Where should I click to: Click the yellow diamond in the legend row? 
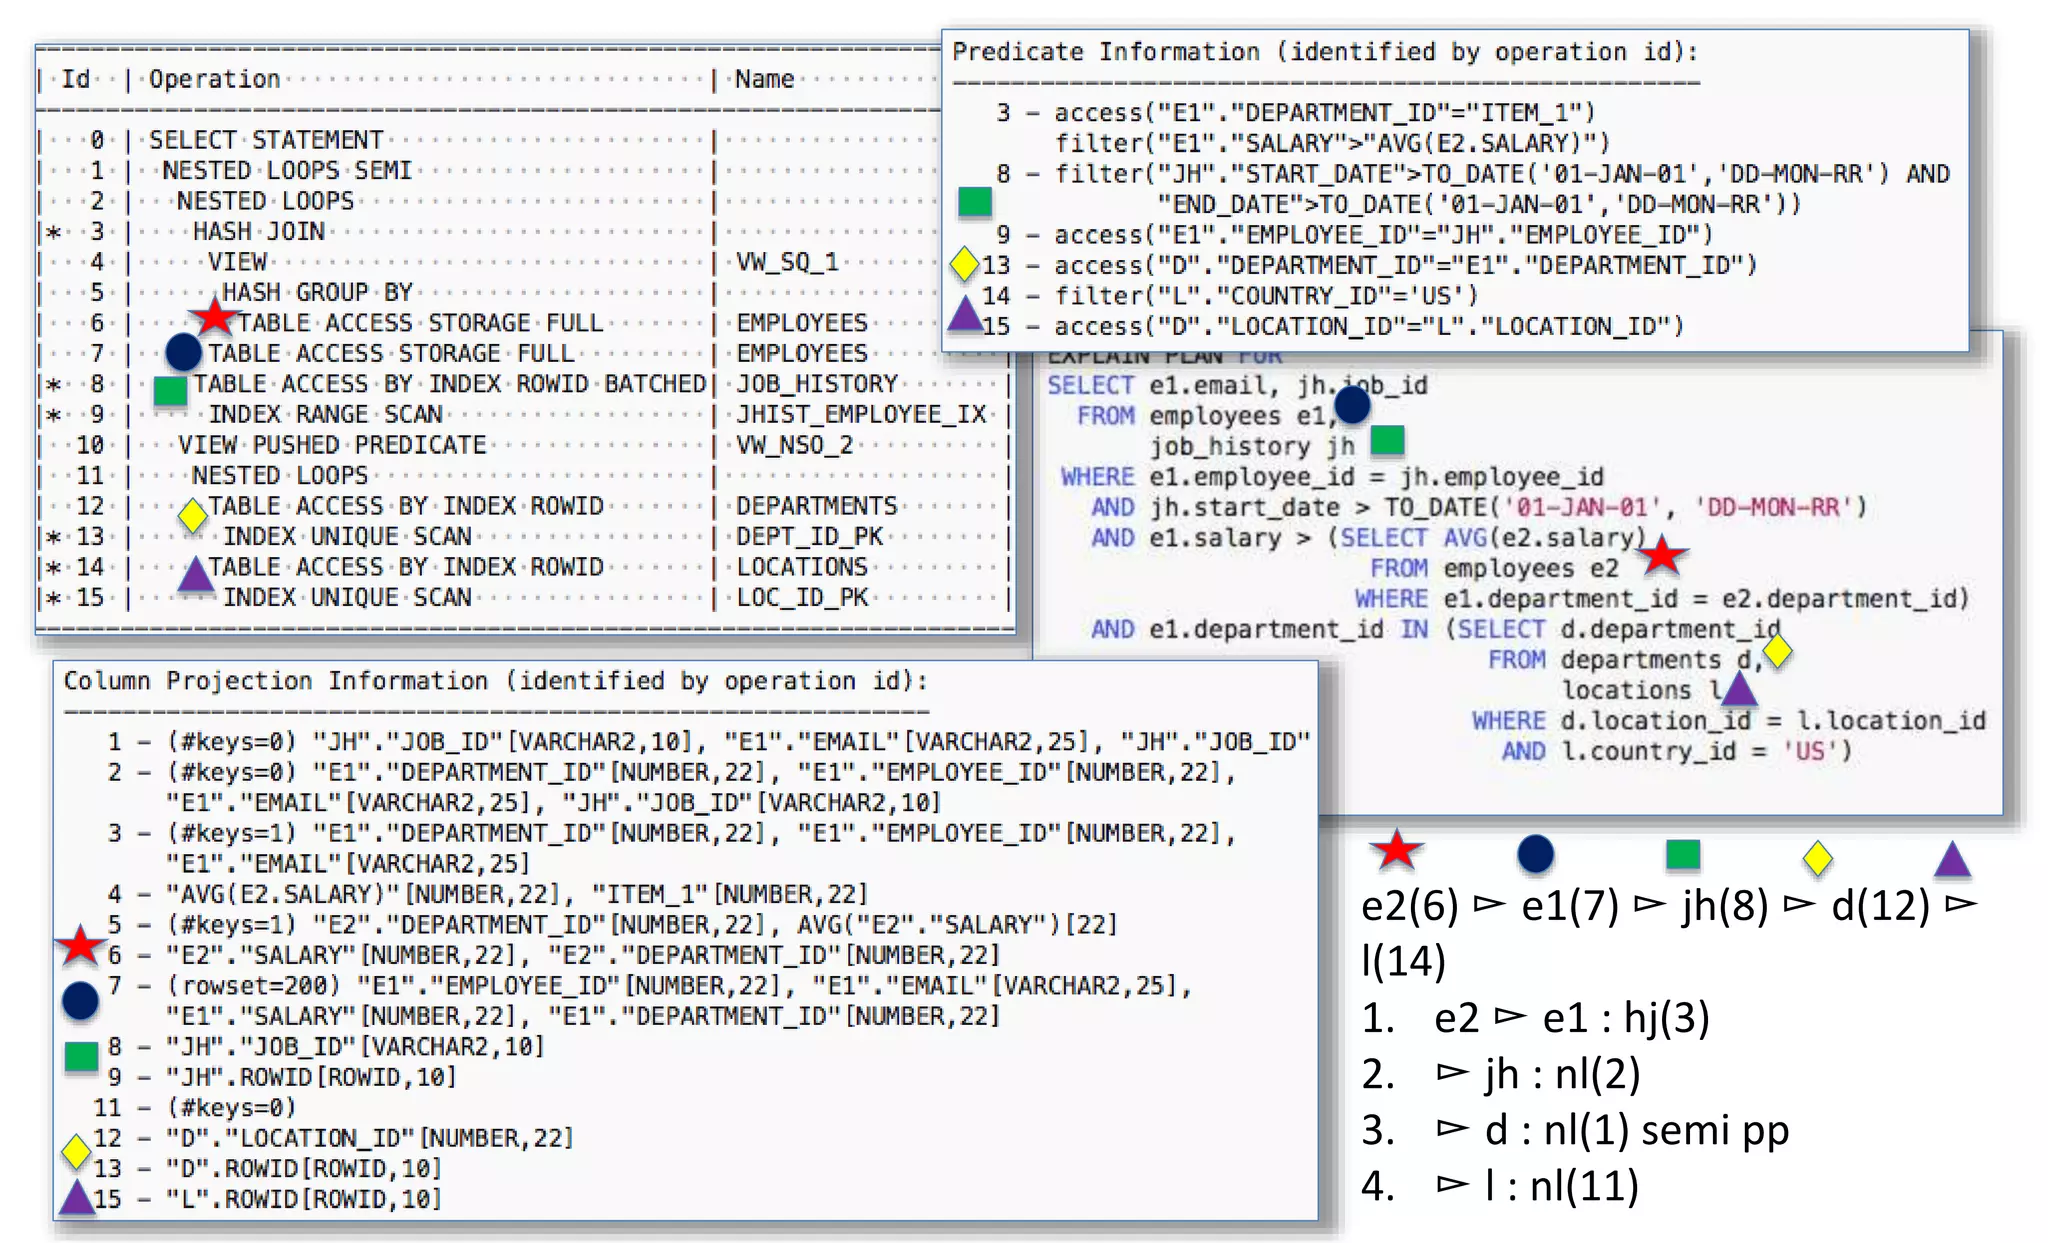(x=1817, y=858)
